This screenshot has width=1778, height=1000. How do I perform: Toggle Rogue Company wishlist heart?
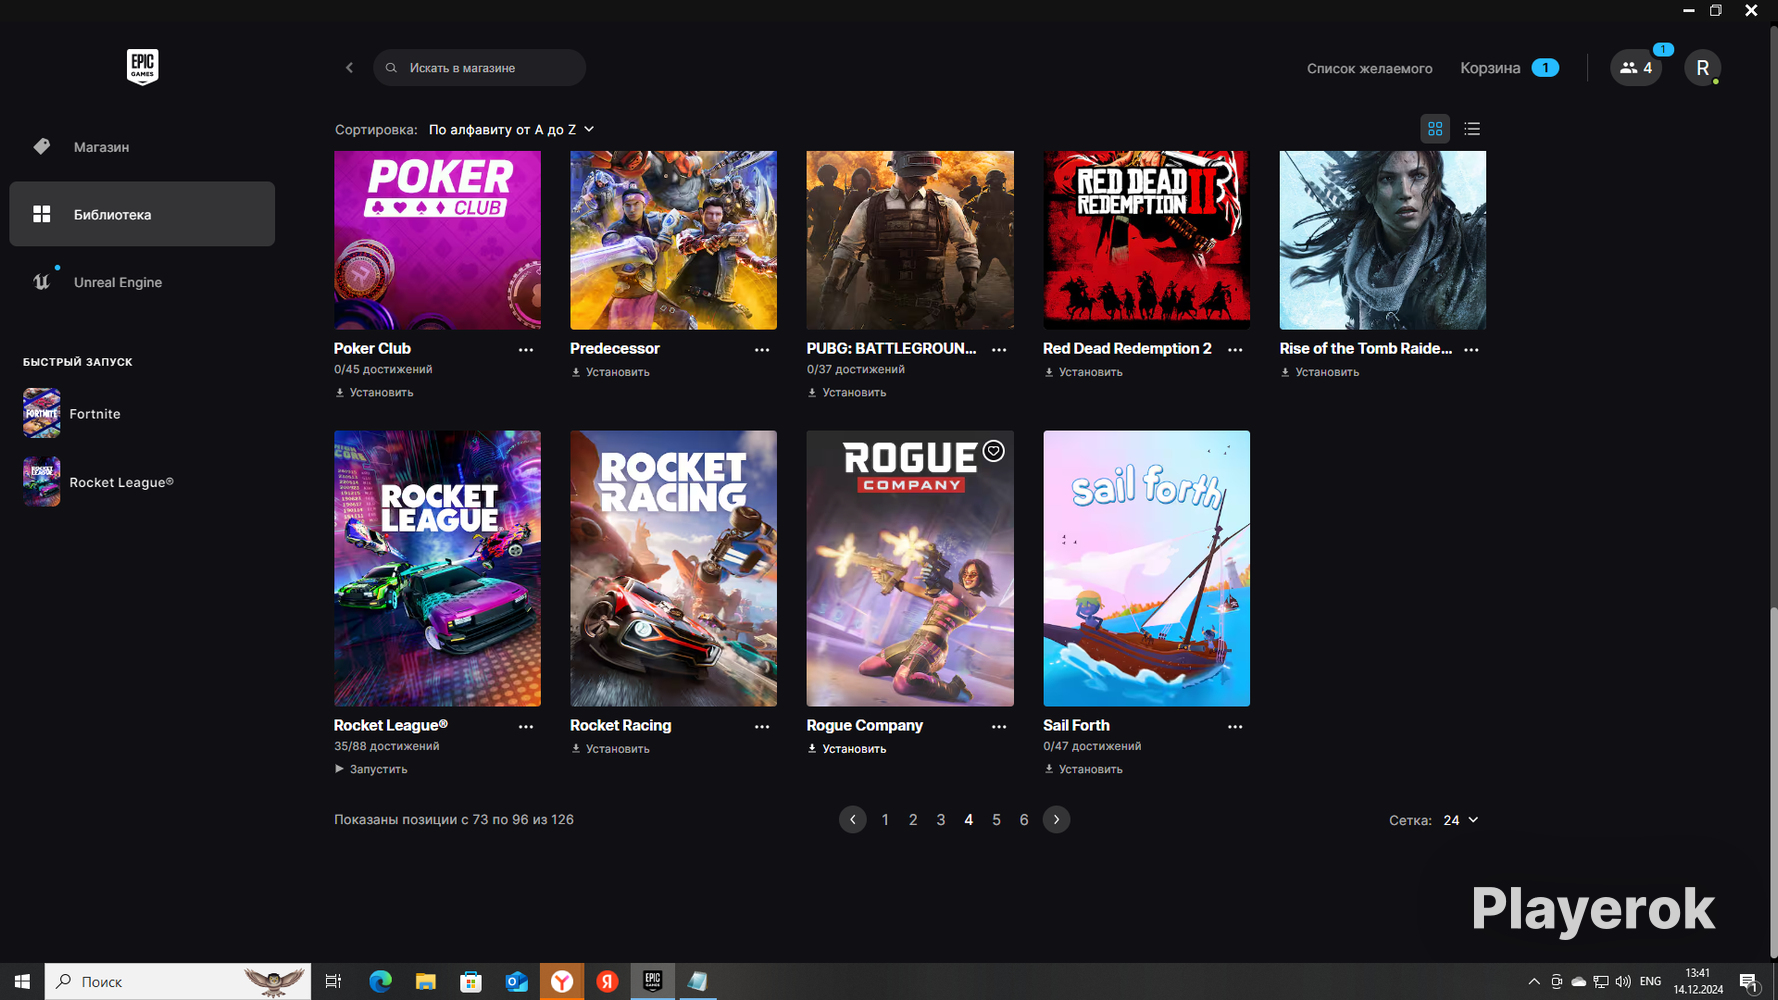pos(993,451)
